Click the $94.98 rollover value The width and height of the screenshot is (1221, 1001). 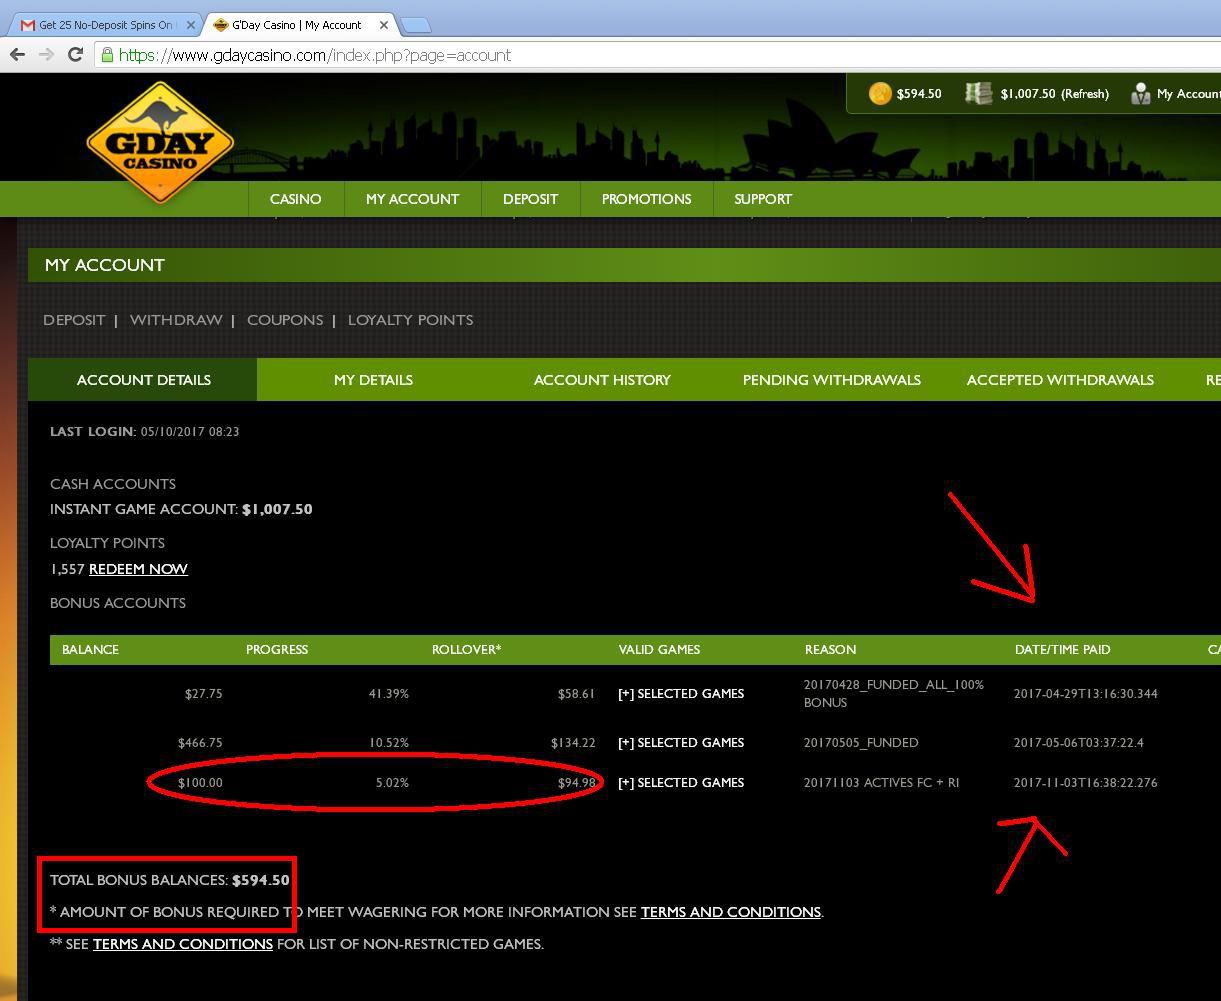tap(576, 783)
